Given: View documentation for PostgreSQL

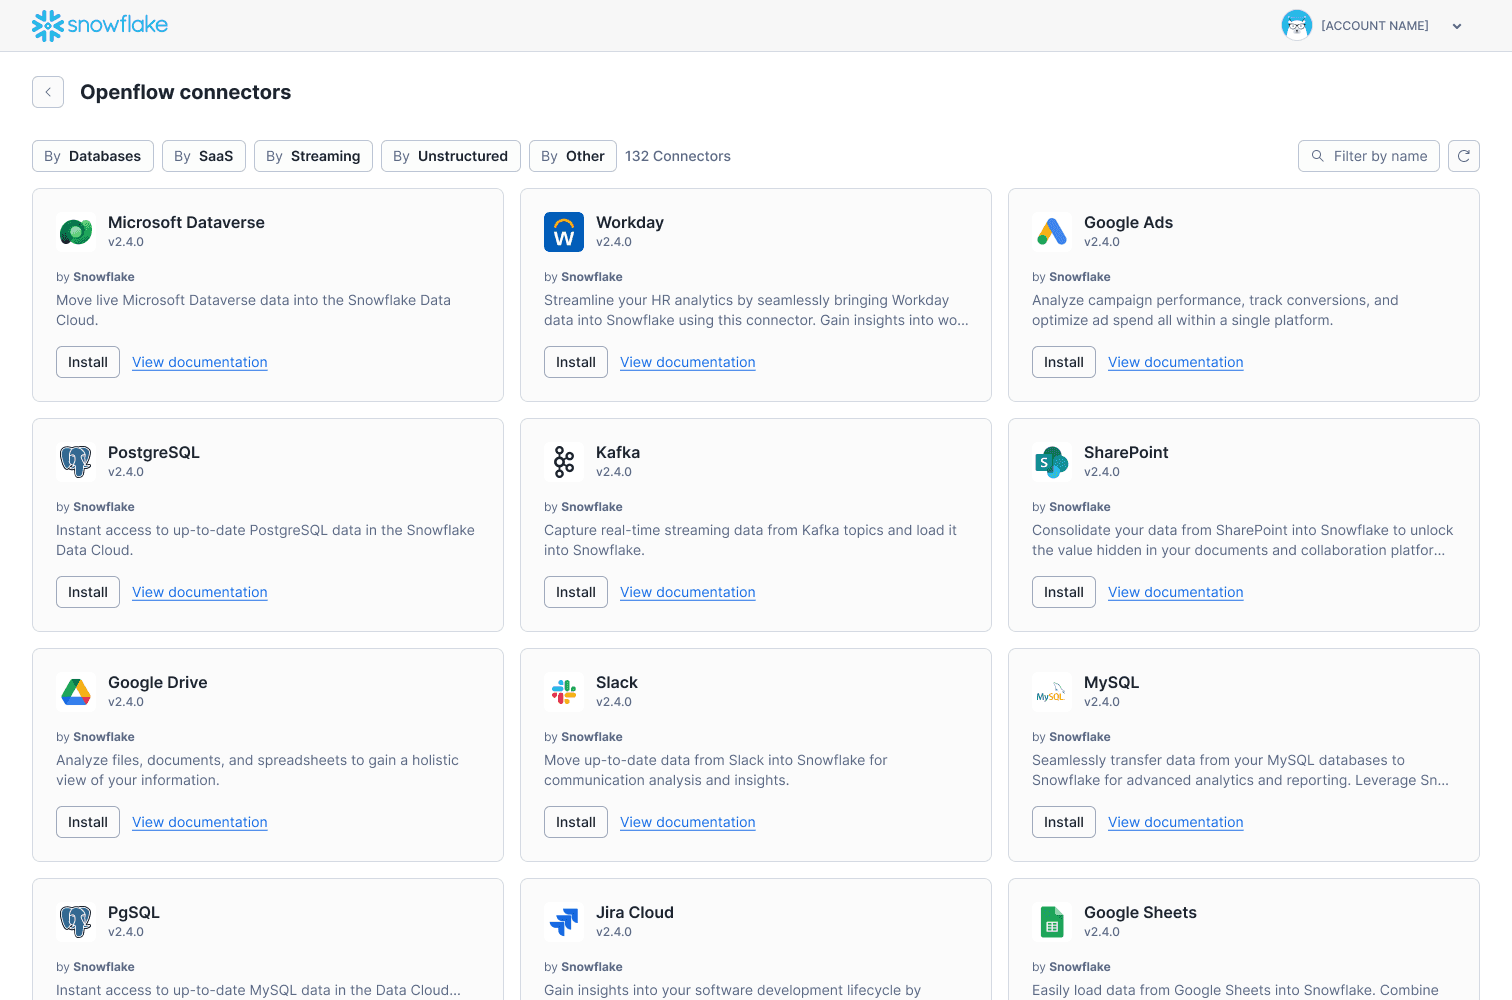Looking at the screenshot, I should pos(200,592).
